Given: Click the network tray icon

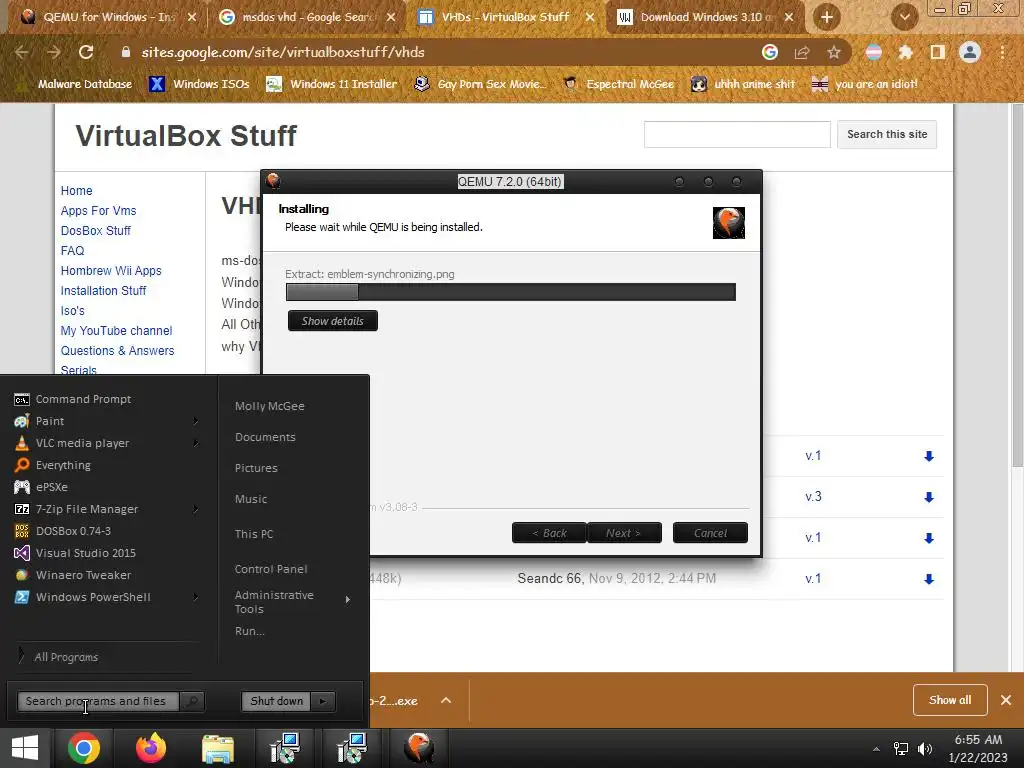Looking at the screenshot, I should tap(901, 748).
